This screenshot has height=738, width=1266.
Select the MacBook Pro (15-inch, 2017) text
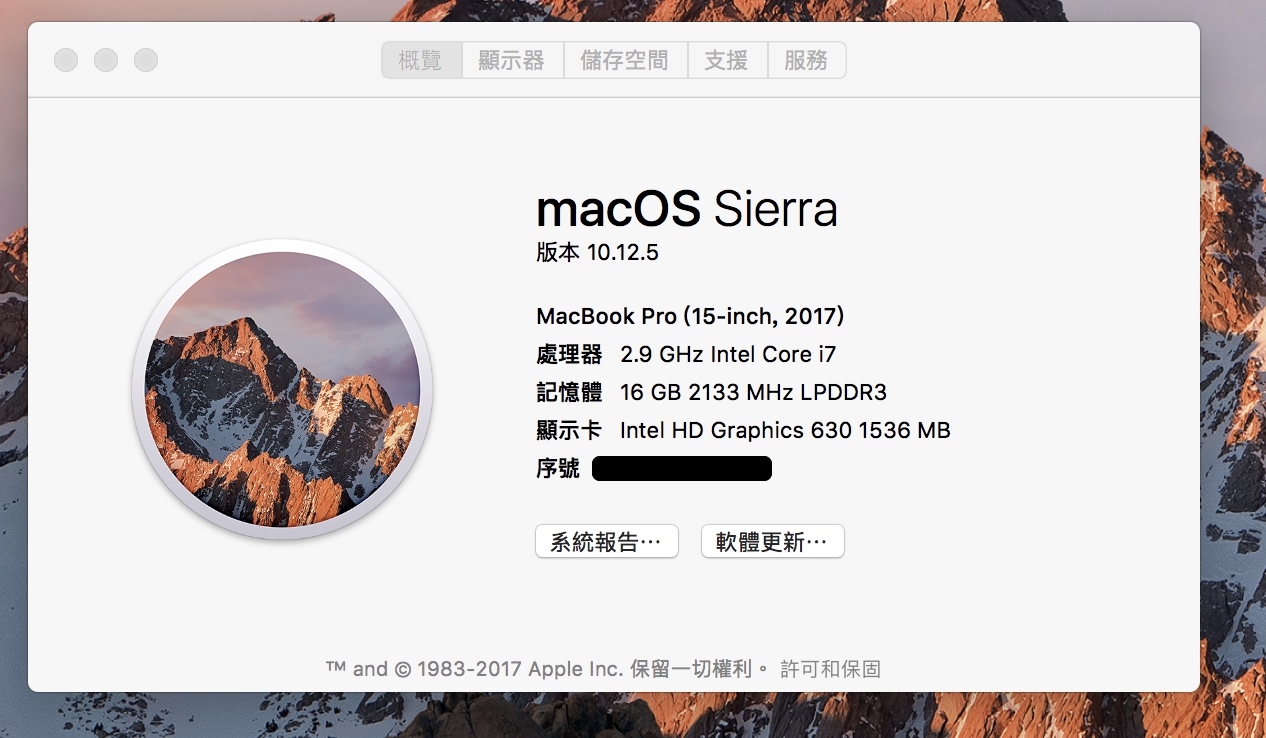coord(691,316)
